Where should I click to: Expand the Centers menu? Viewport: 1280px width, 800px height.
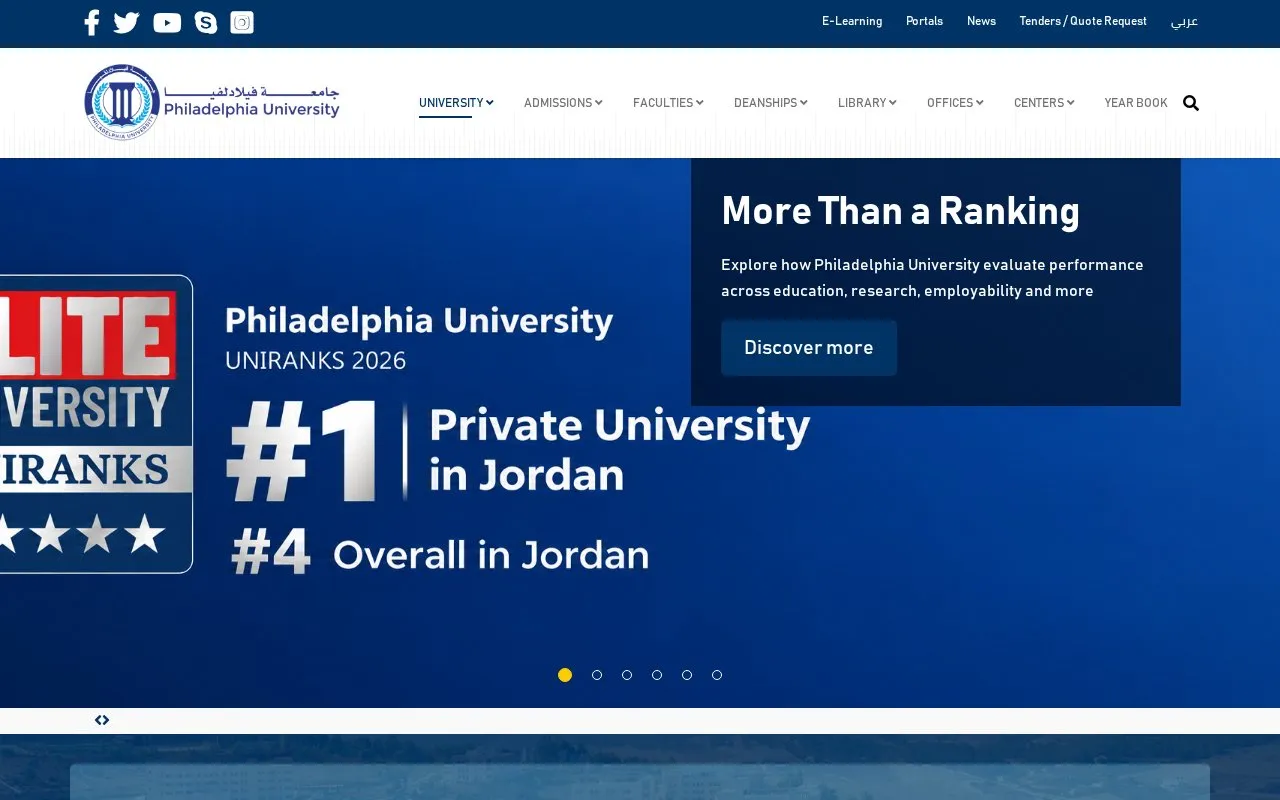[1044, 103]
